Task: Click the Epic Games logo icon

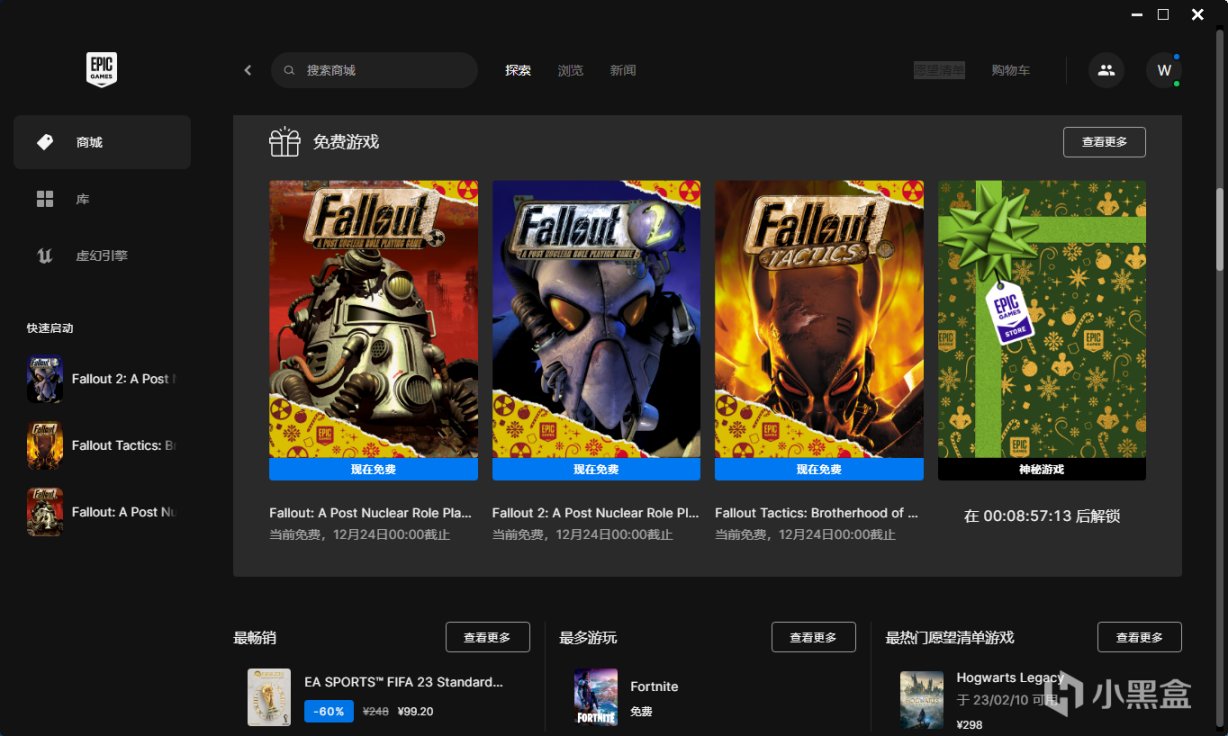Action: point(101,69)
